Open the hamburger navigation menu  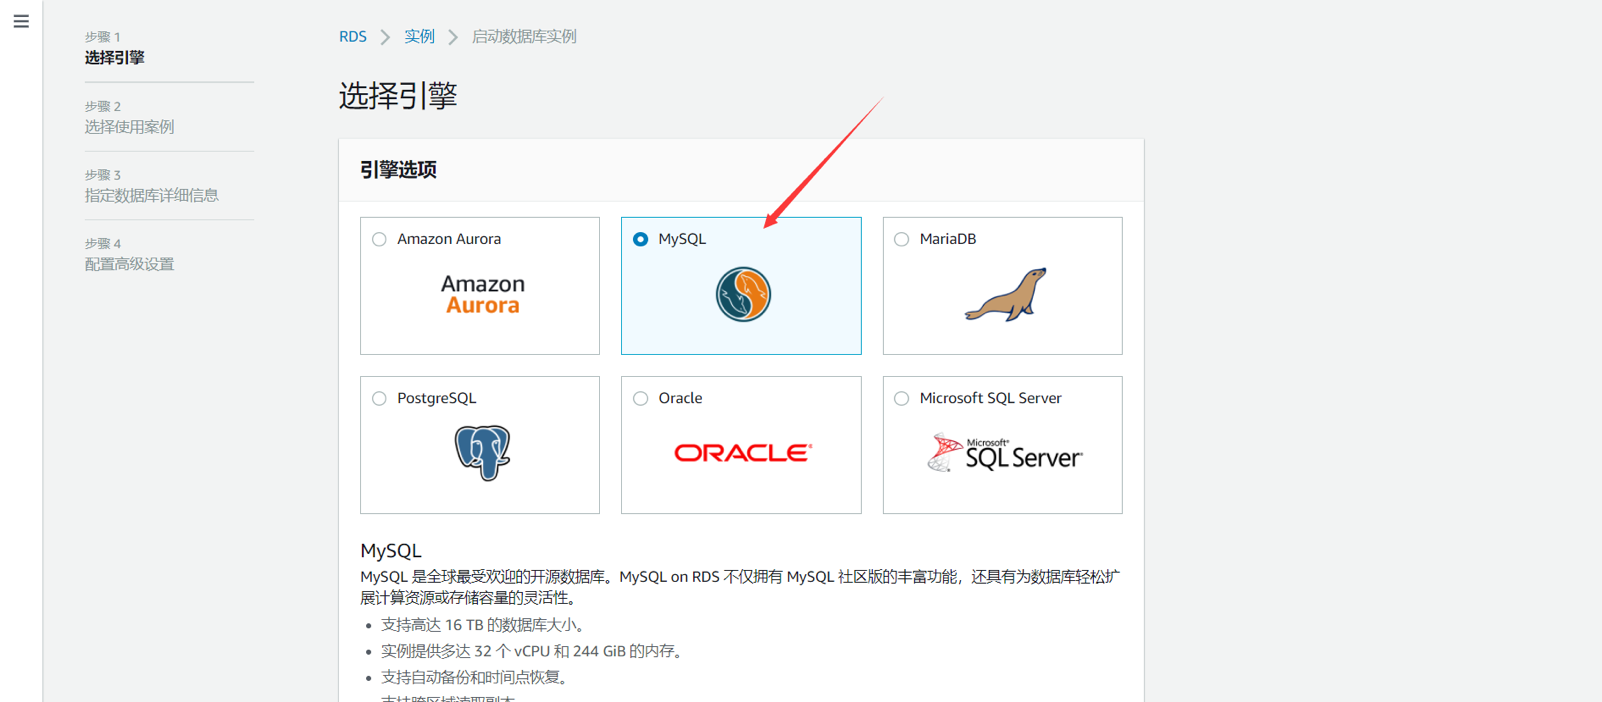click(21, 21)
